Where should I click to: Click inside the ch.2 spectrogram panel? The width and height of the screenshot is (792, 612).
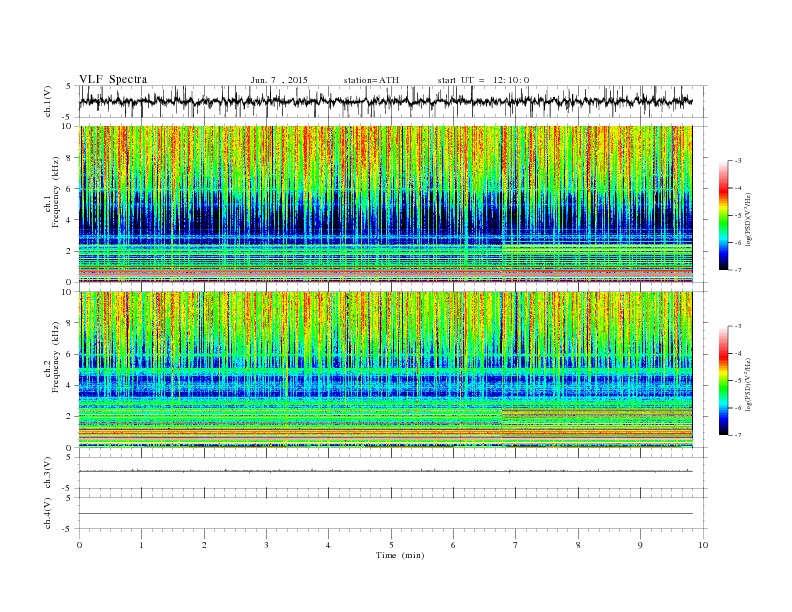385,370
